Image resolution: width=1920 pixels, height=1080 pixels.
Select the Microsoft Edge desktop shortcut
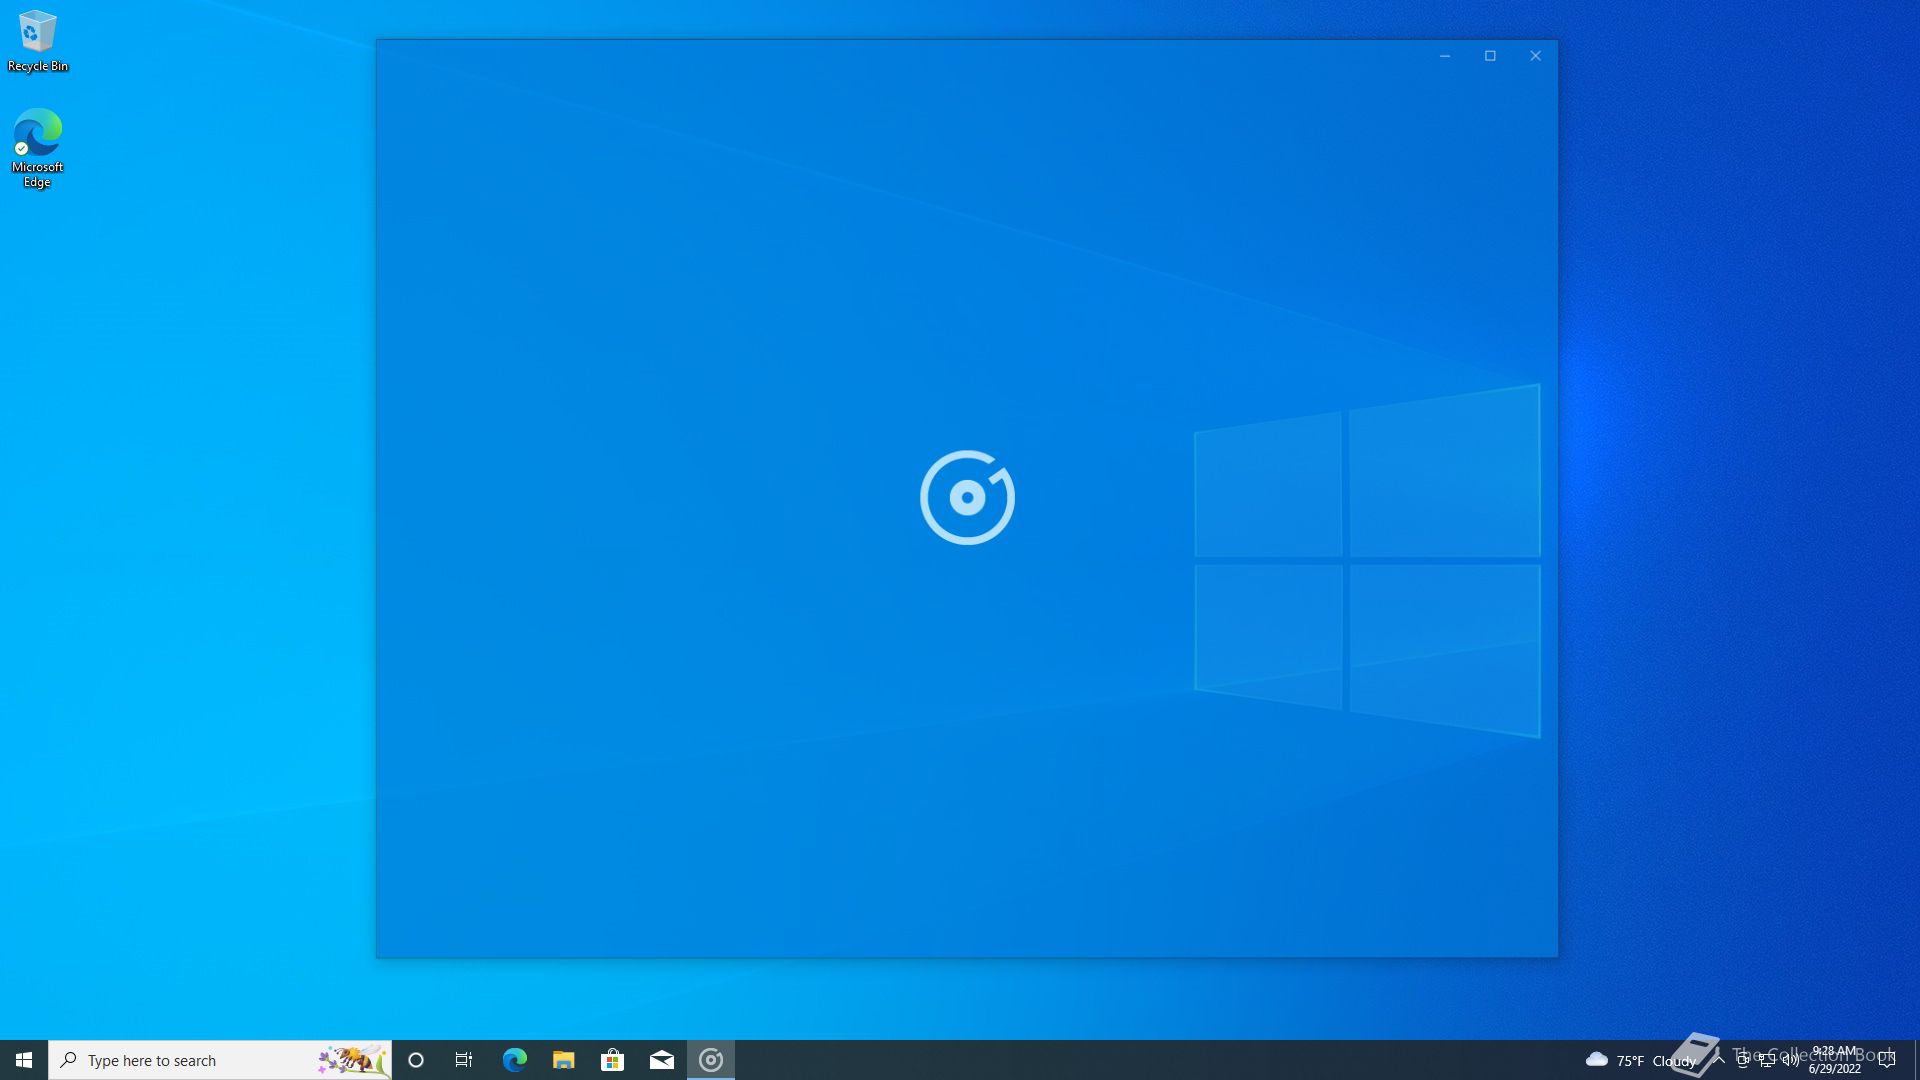point(38,148)
